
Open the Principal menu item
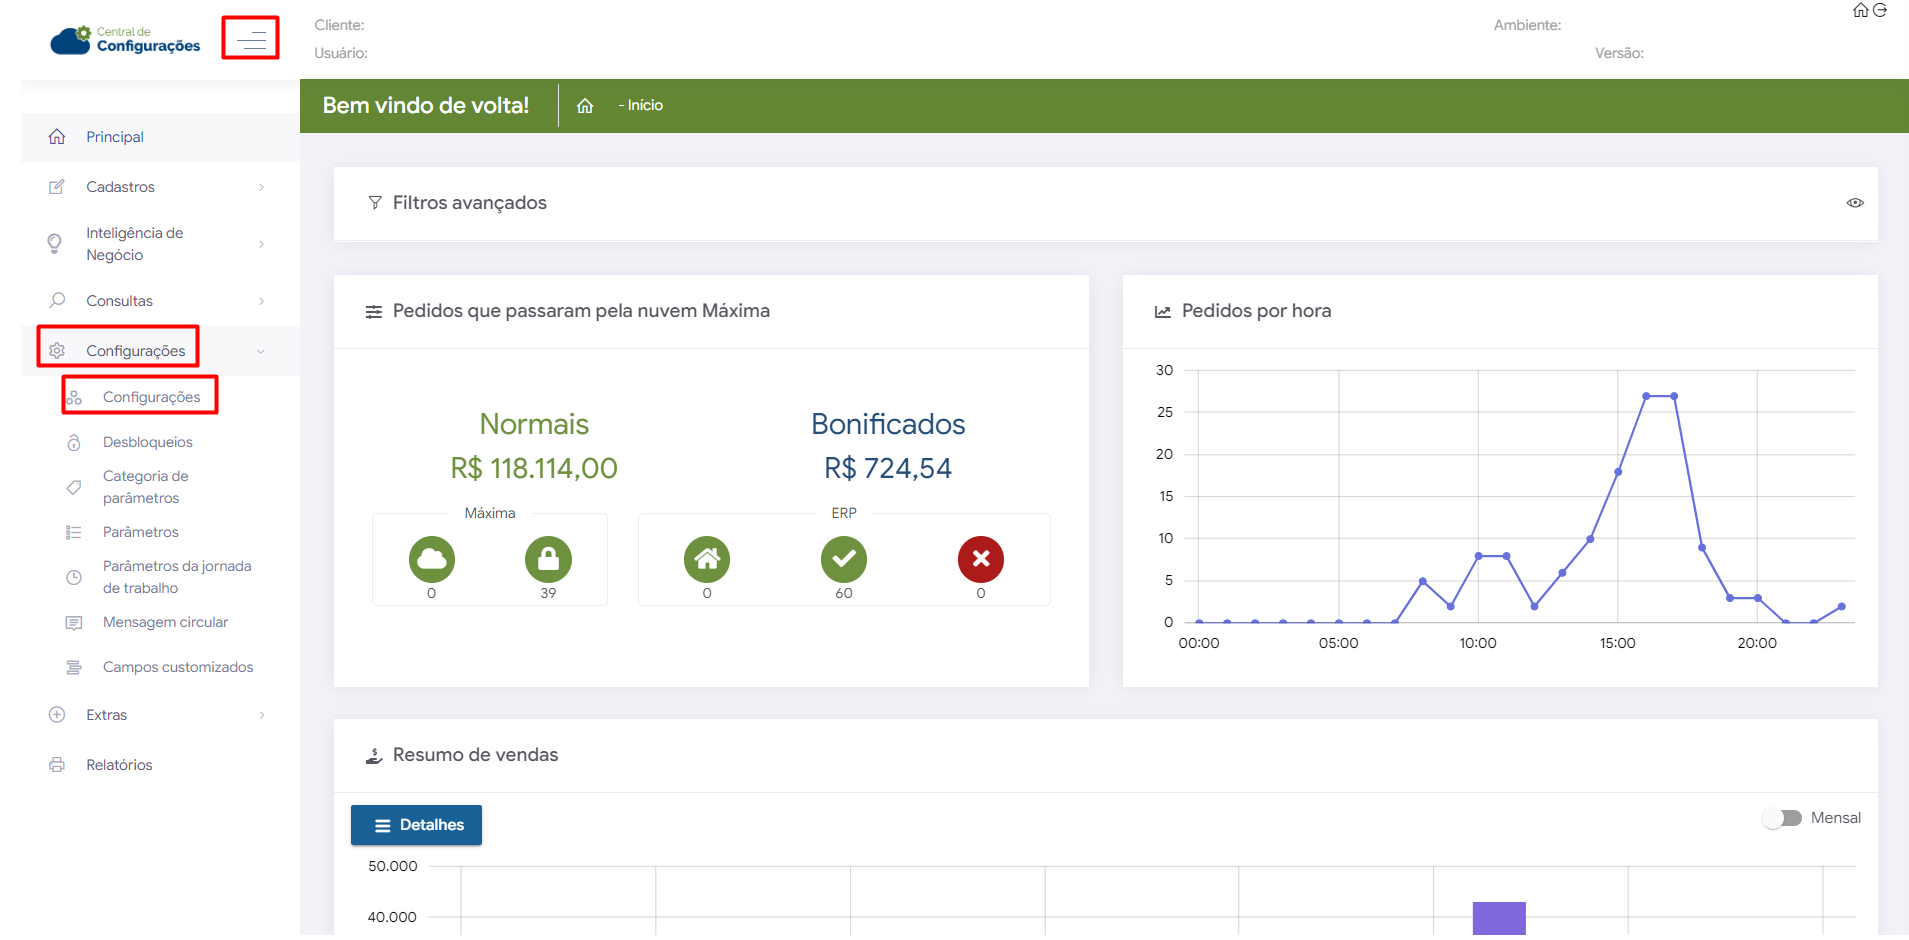115,137
